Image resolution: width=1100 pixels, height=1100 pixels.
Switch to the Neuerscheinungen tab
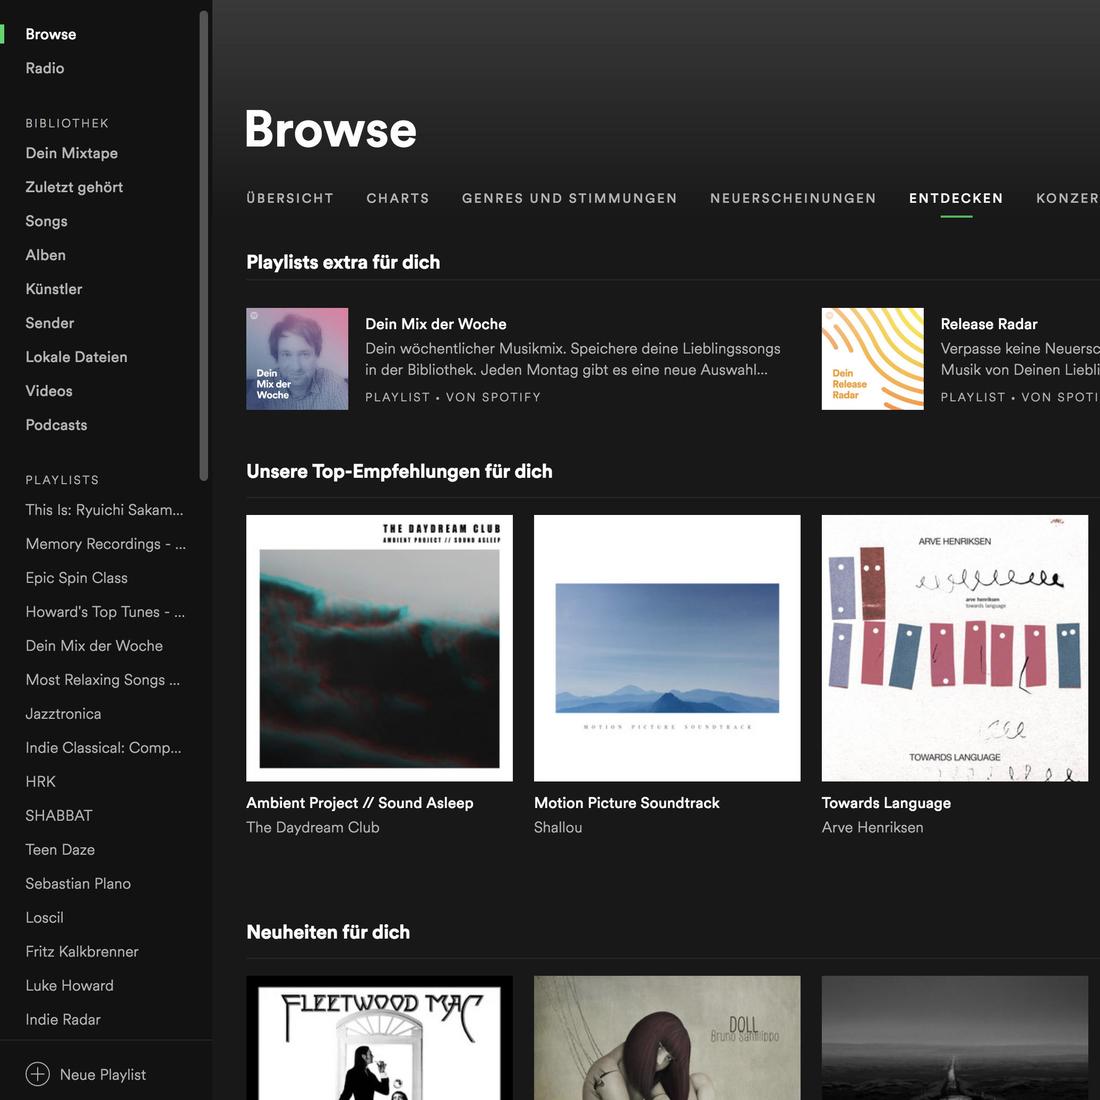pyautogui.click(x=793, y=198)
